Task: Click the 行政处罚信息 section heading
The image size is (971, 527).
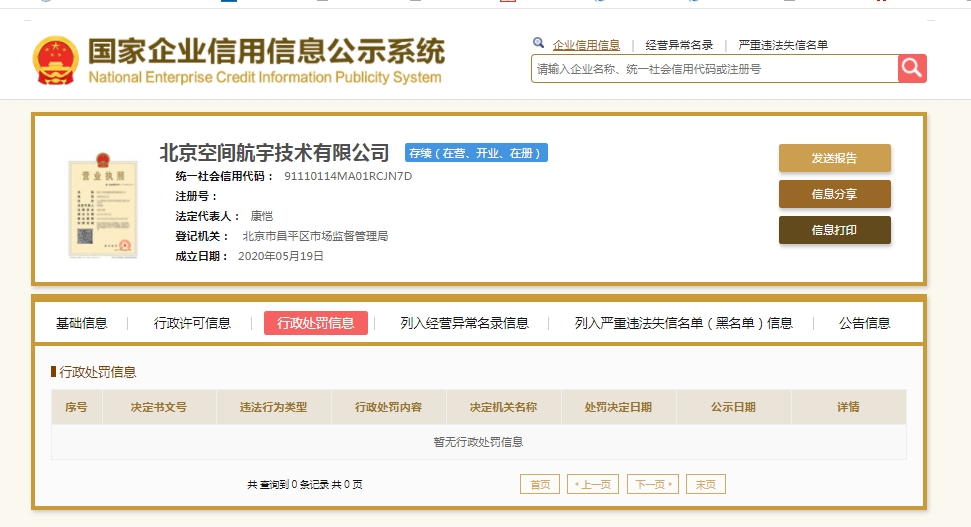Action: tap(97, 372)
